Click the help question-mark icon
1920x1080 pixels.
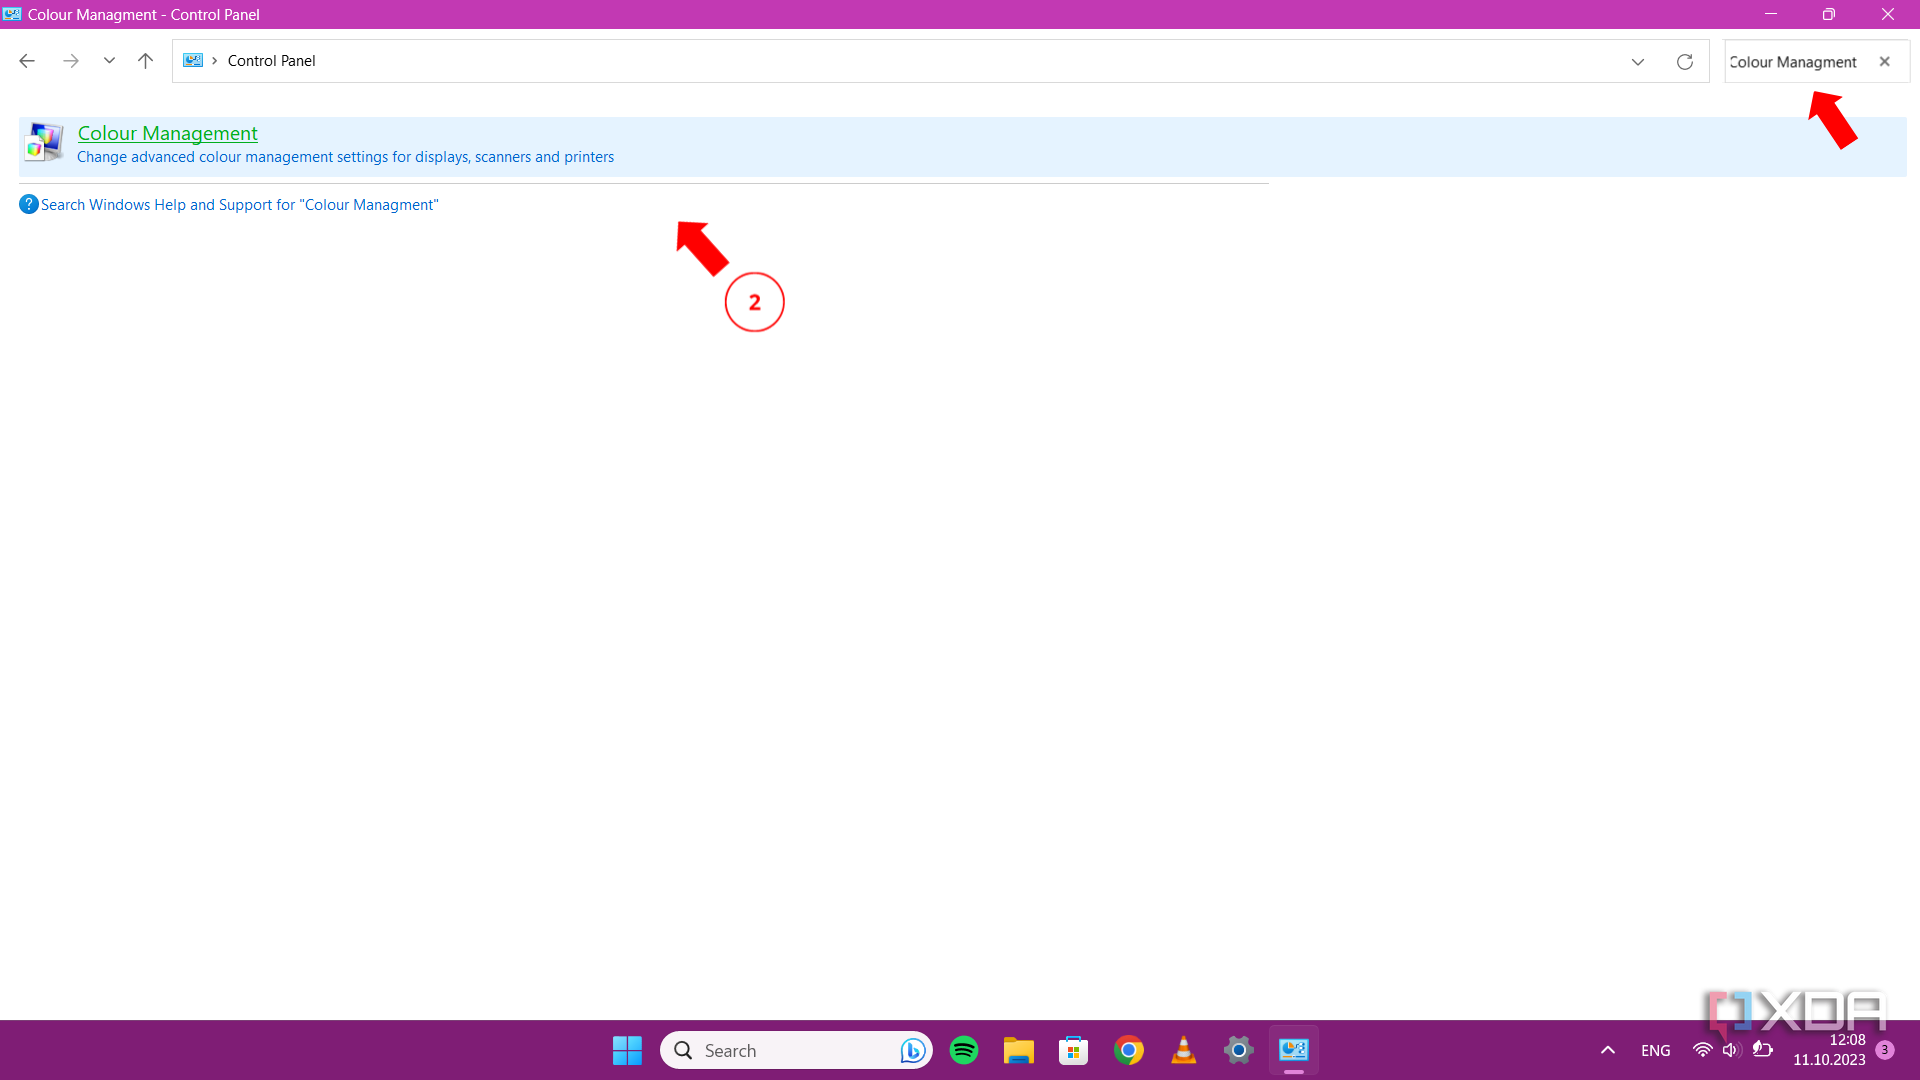[x=28, y=204]
